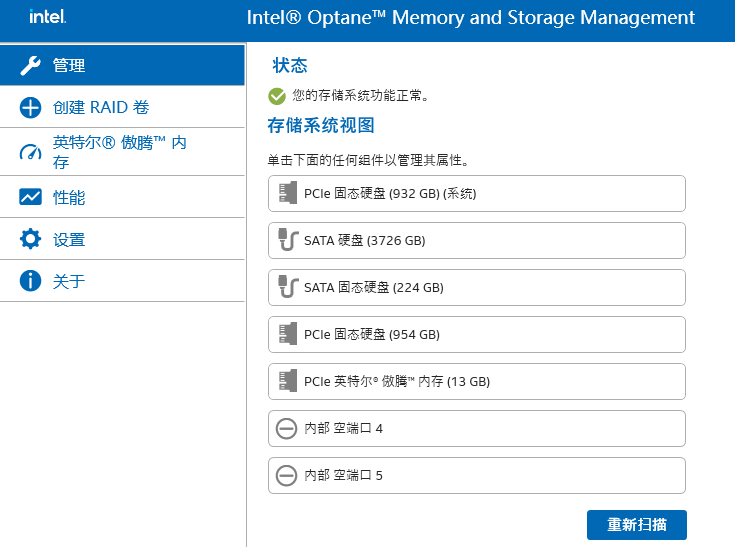Click the empty-port icon of 内部 空端口 4
This screenshot has height=547, width=735.
coord(287,428)
